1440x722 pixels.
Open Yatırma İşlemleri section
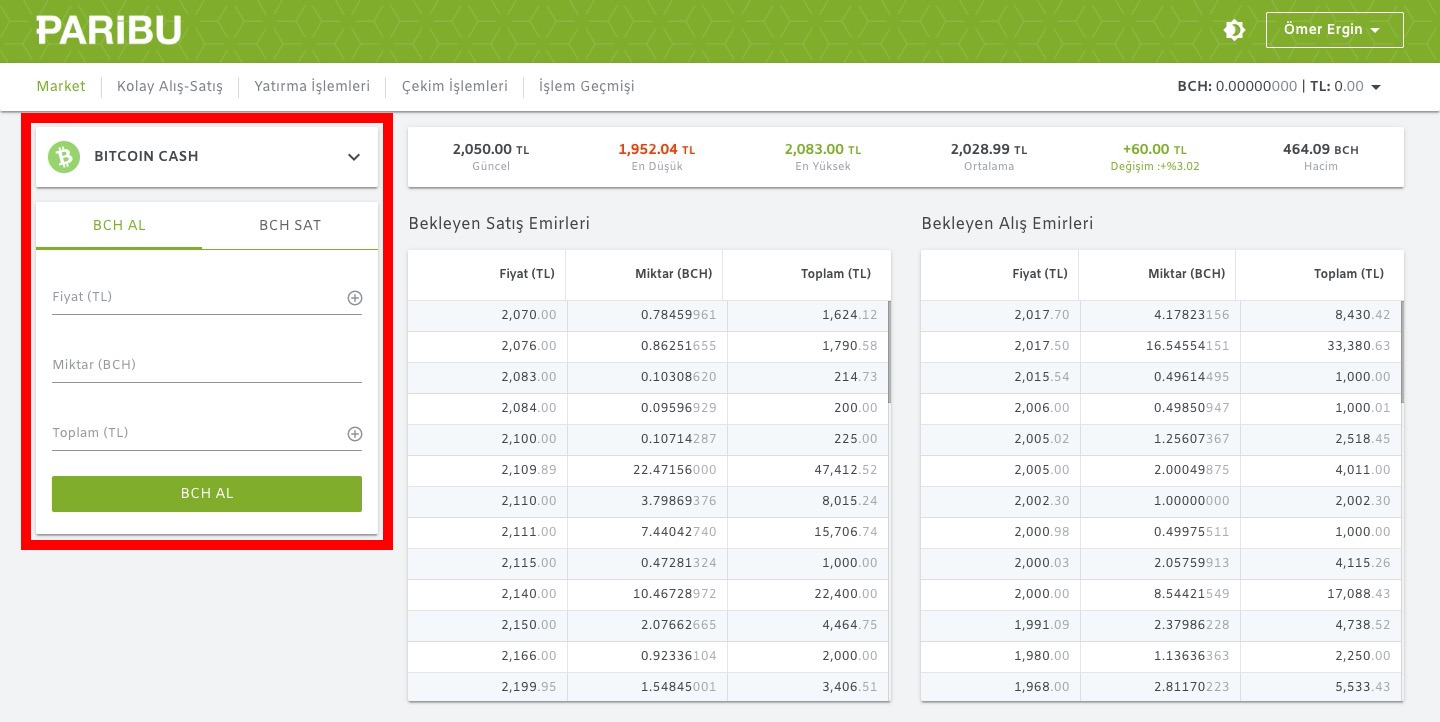312,87
